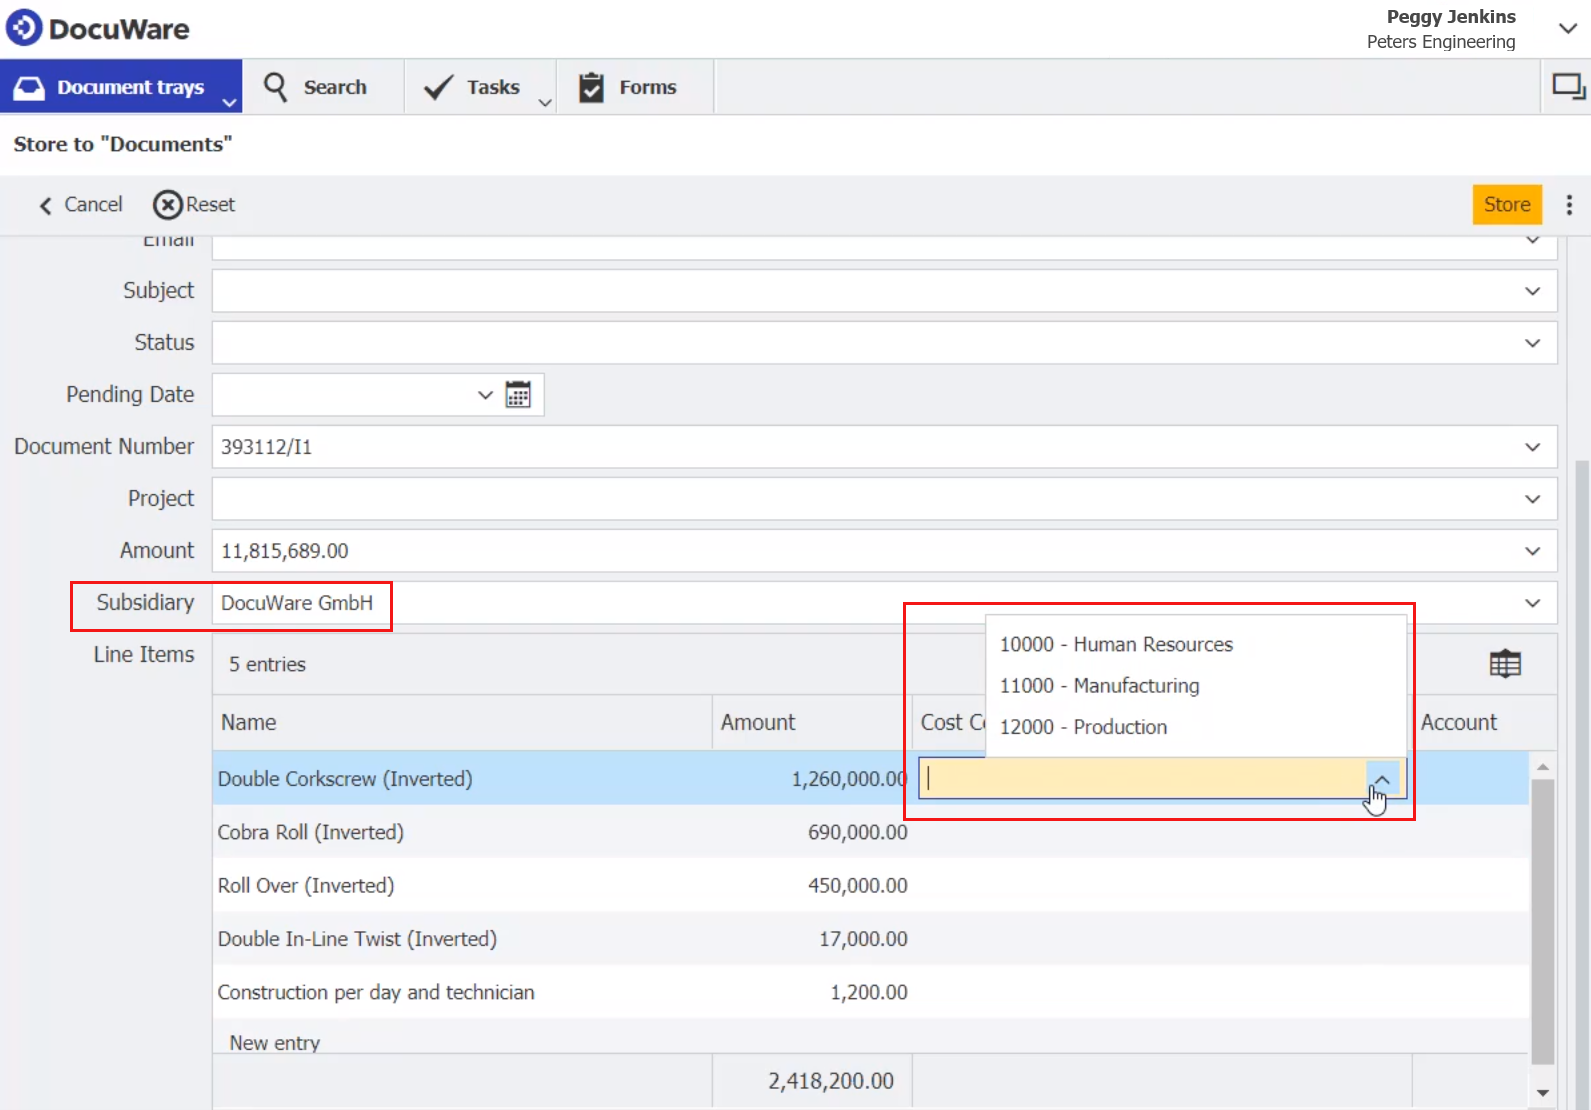This screenshot has width=1591, height=1110.
Task: Select 11000 - Manufacturing cost center
Action: (x=1099, y=686)
